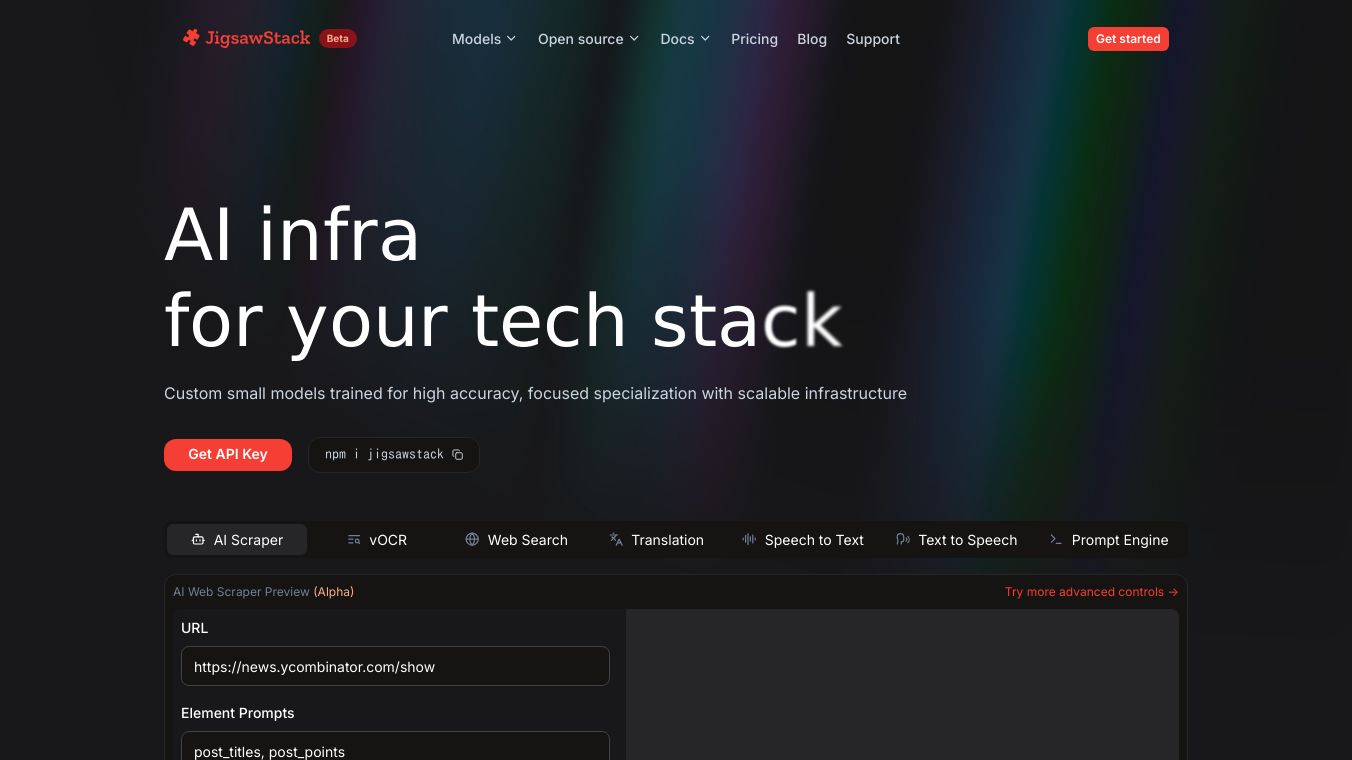1352x760 pixels.
Task: Open the Support page
Action: 873,39
